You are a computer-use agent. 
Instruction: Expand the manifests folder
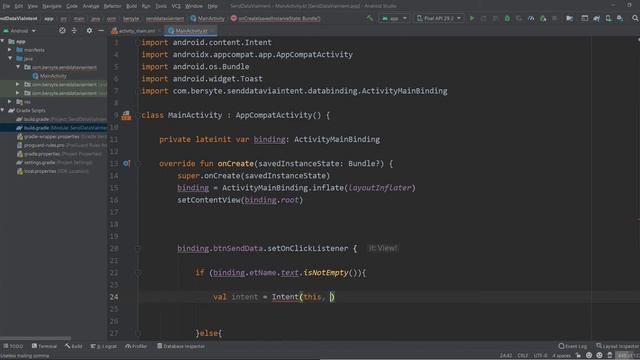[10, 50]
